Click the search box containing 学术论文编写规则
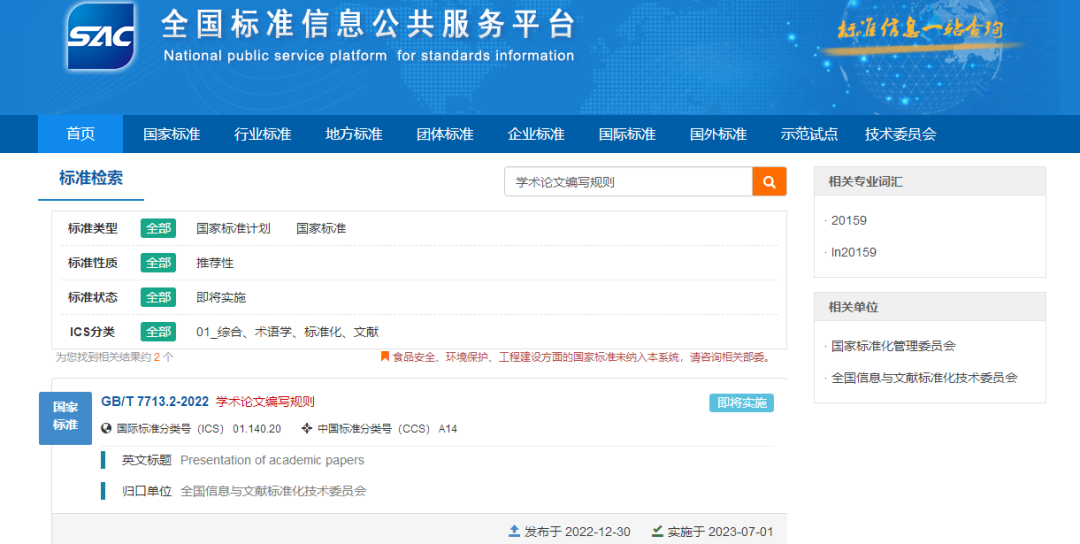This screenshot has width=1080, height=544. [628, 182]
